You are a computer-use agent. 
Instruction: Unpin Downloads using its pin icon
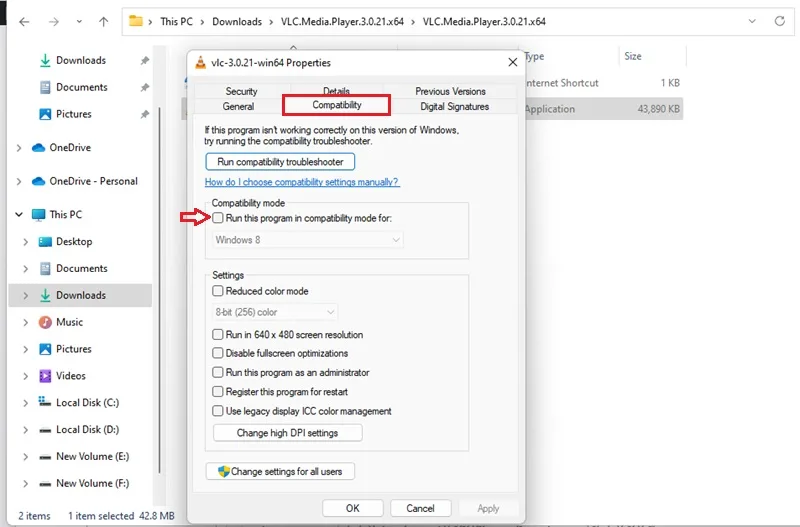(x=145, y=61)
